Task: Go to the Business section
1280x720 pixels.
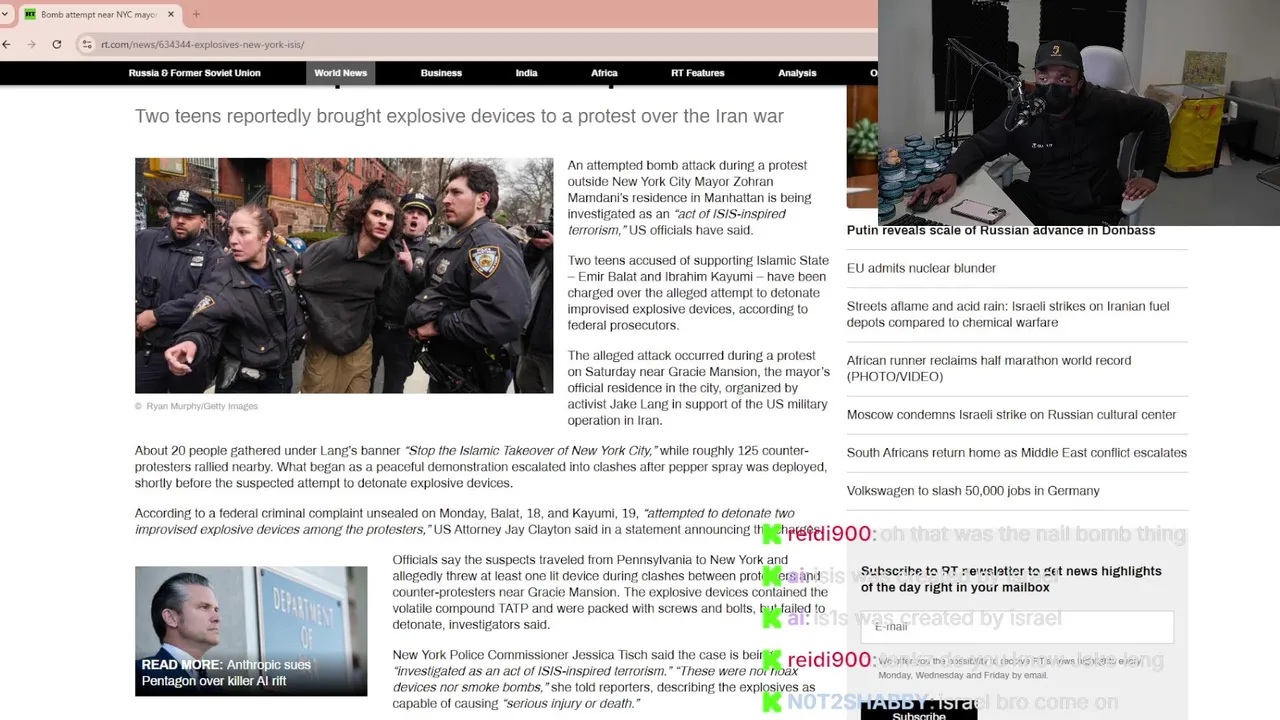Action: tap(441, 73)
